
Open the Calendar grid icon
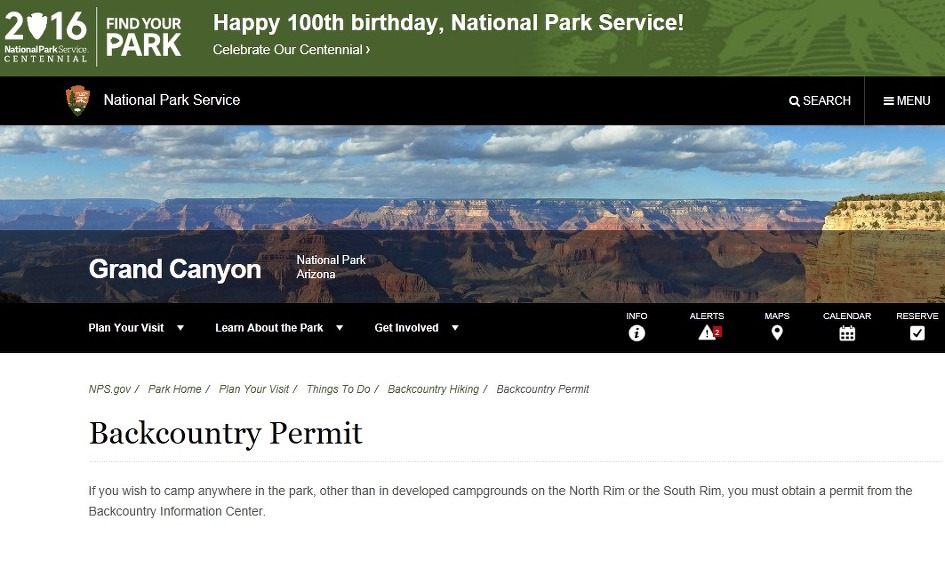click(x=847, y=333)
